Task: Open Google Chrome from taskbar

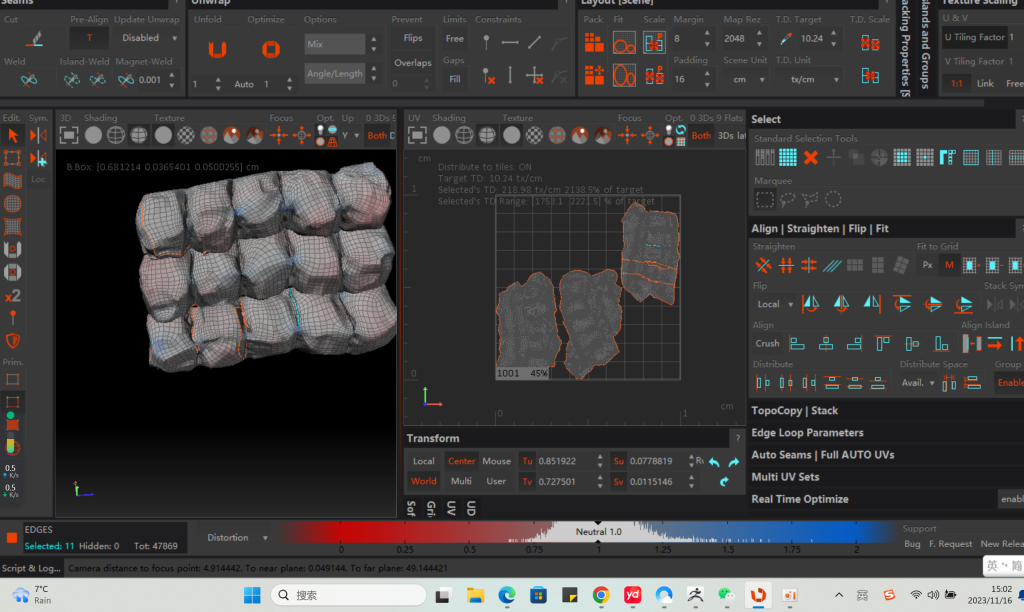Action: tap(601, 595)
